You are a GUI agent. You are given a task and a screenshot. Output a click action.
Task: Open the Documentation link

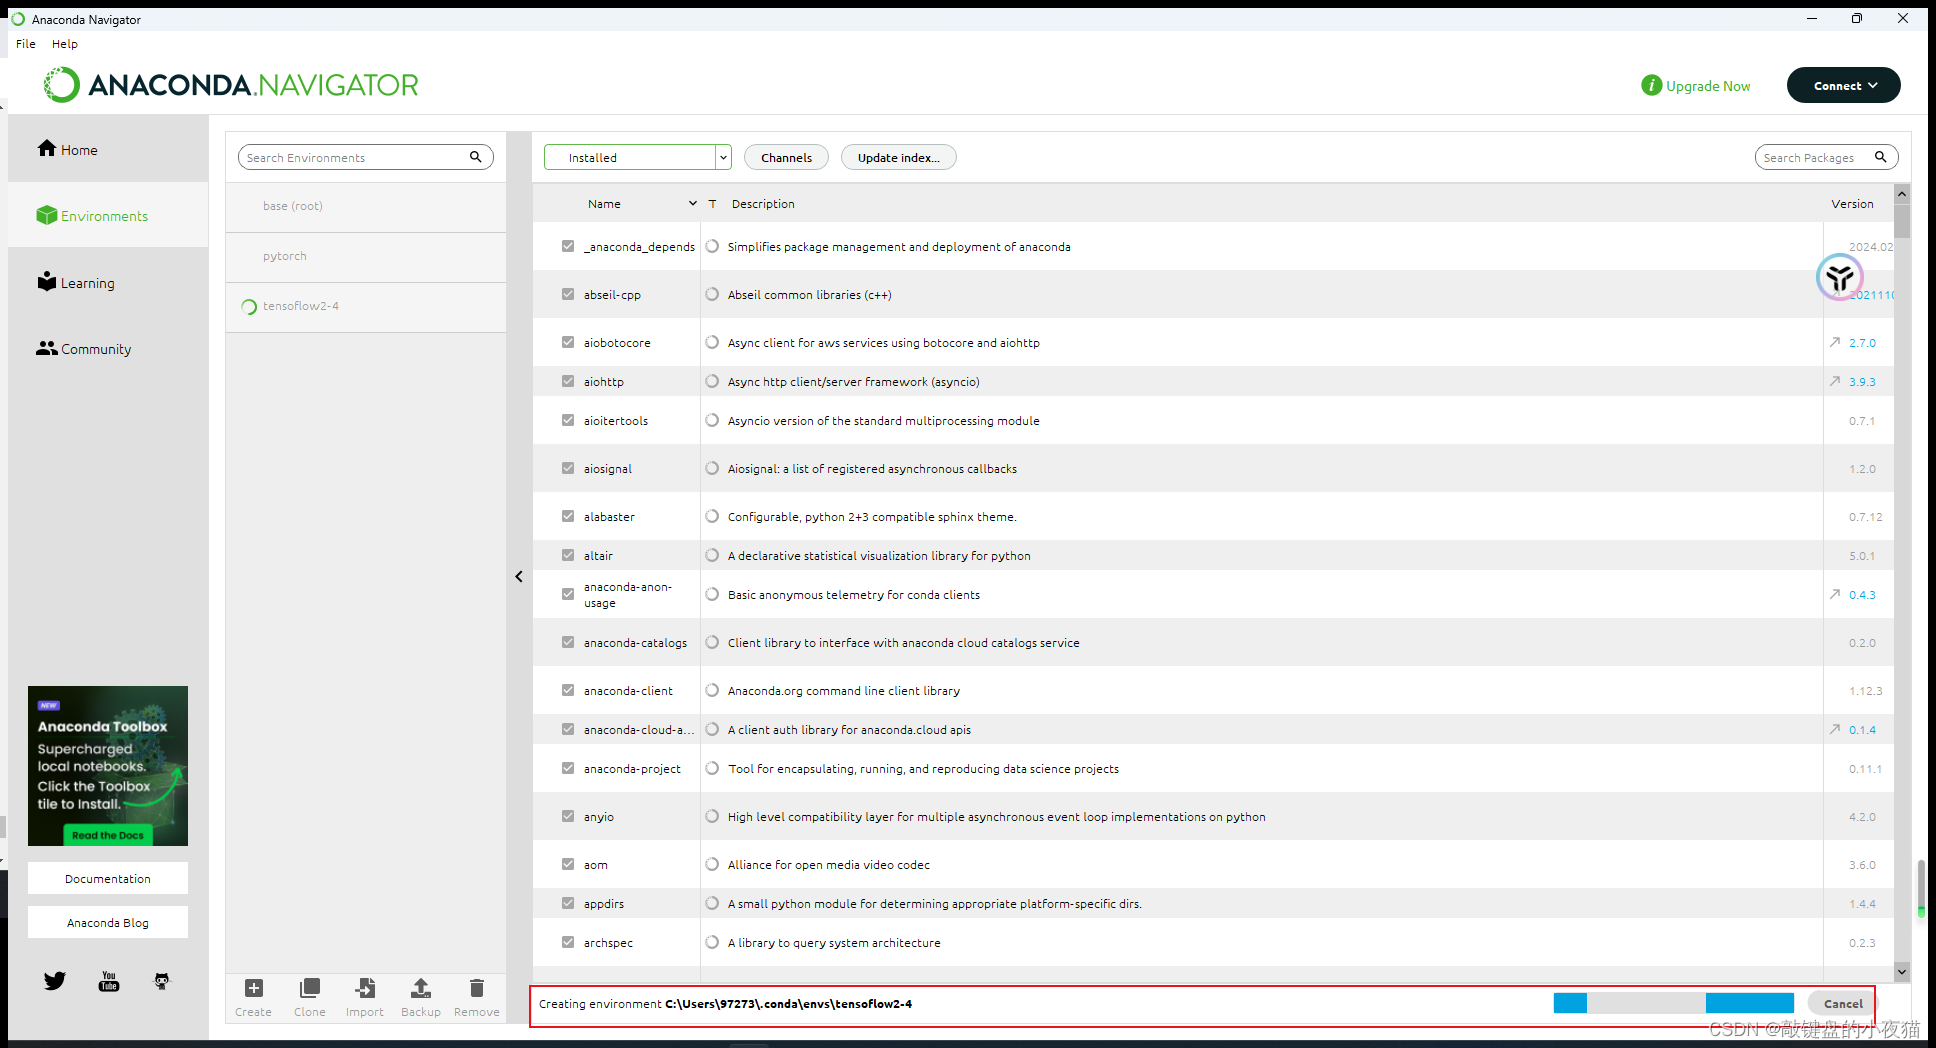pos(108,878)
